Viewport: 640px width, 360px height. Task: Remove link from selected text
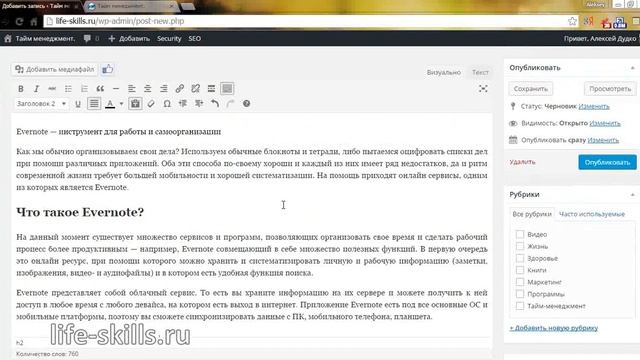click(196, 89)
